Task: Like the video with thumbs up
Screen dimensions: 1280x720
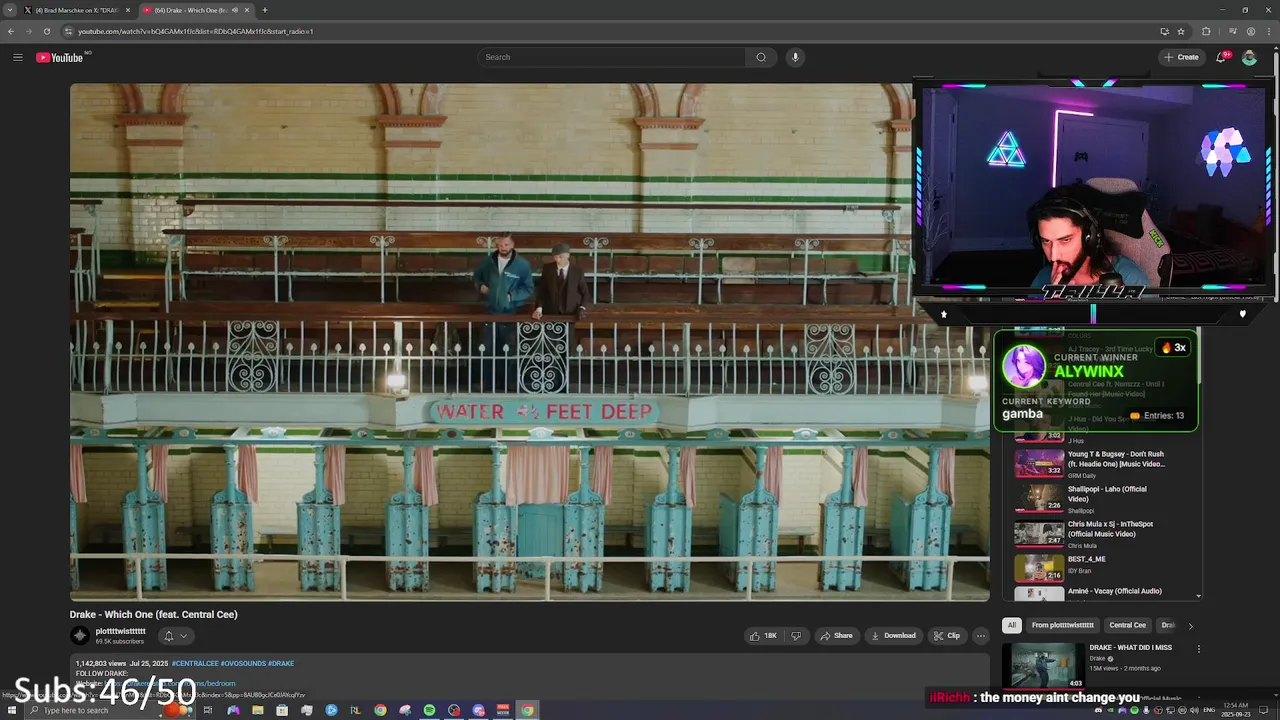Action: [763, 635]
